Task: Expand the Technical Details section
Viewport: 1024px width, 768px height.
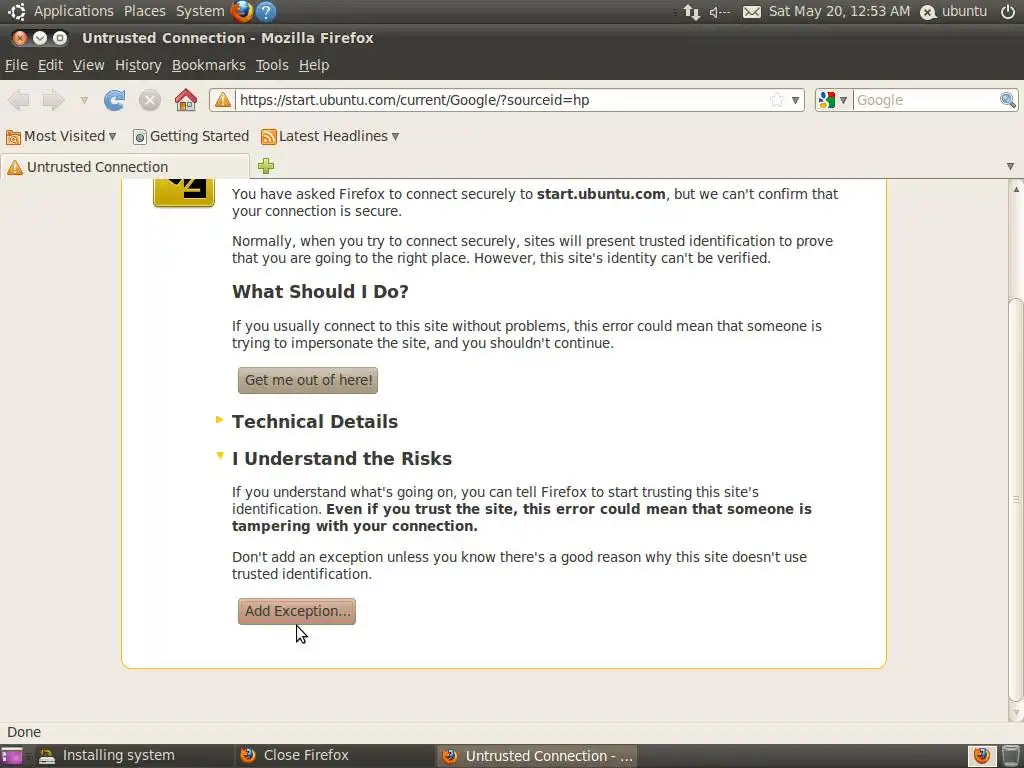Action: (x=219, y=419)
